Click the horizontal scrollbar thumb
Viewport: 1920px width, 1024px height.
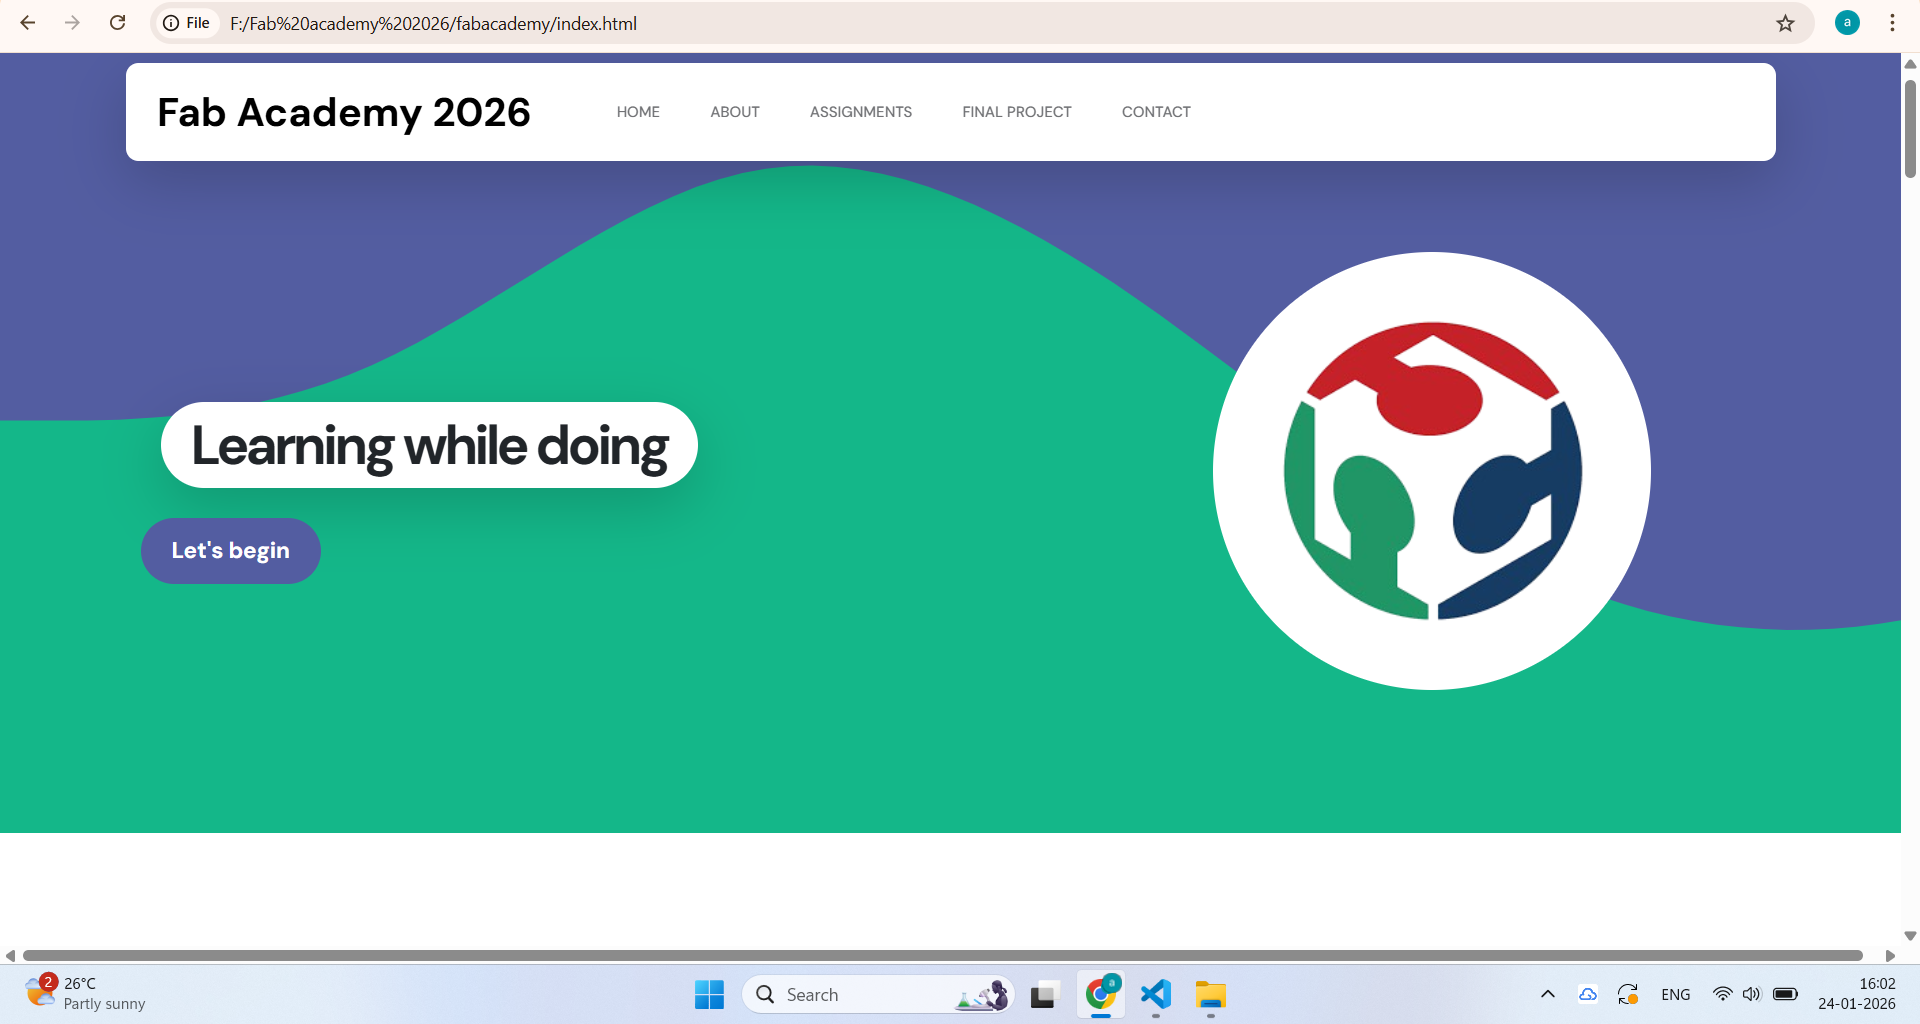942,956
